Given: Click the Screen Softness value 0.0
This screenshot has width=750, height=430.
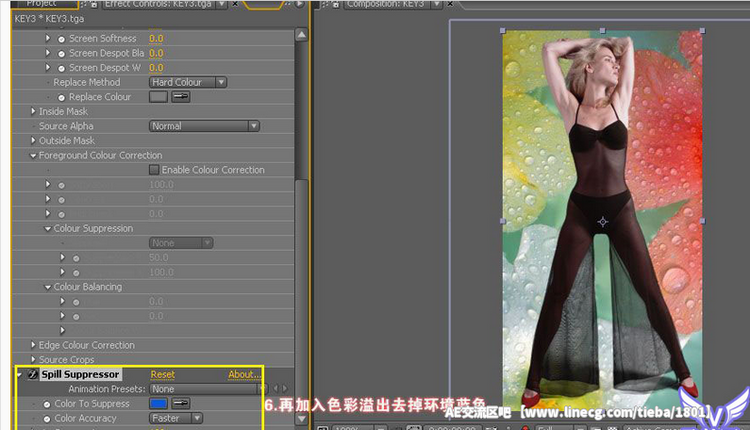Looking at the screenshot, I should pyautogui.click(x=156, y=38).
